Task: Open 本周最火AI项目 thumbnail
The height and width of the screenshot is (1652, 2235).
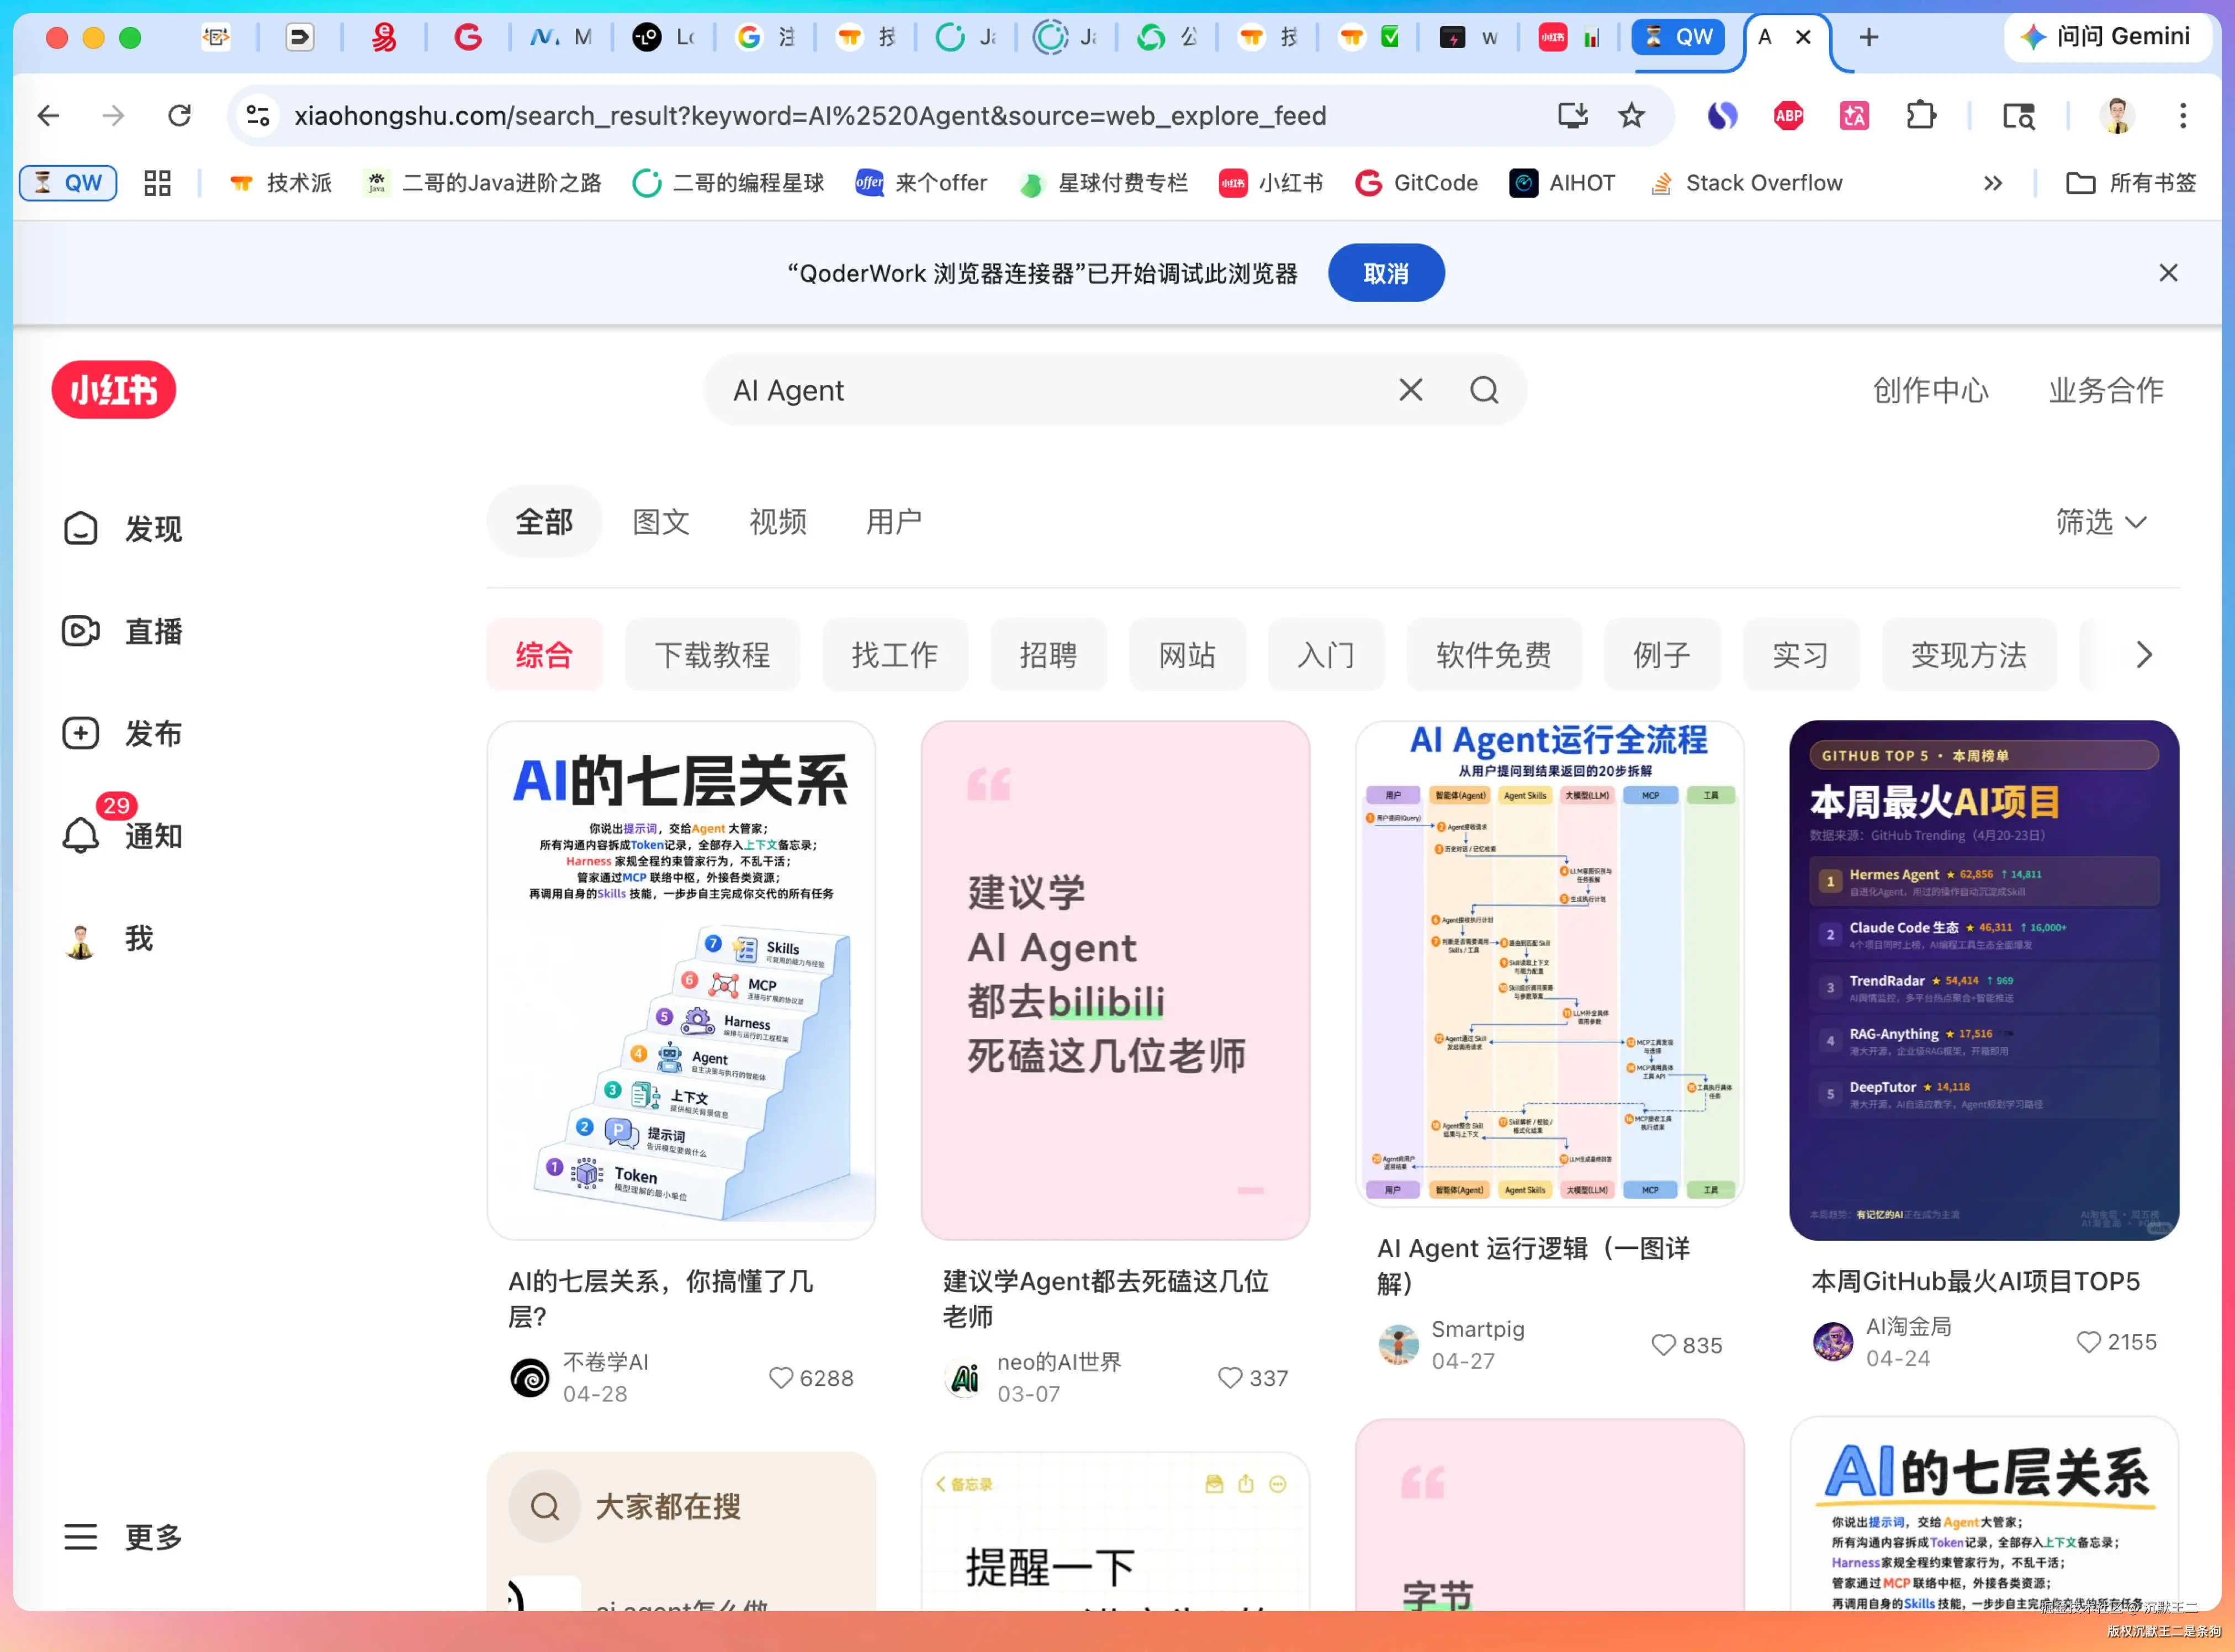Action: pyautogui.click(x=1984, y=980)
